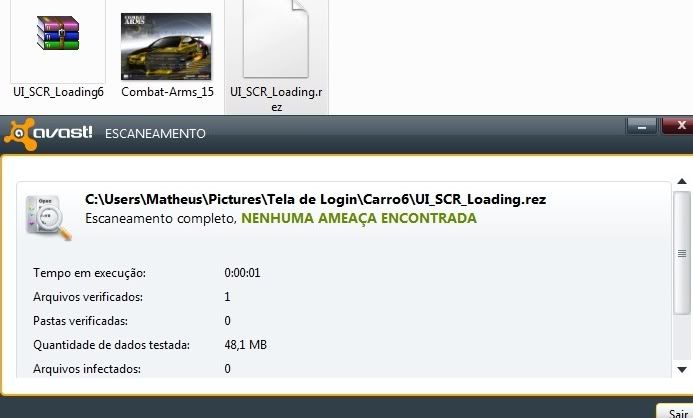This screenshot has width=693, height=418.
Task: Click the Tempo em execução value
Action: (242, 273)
